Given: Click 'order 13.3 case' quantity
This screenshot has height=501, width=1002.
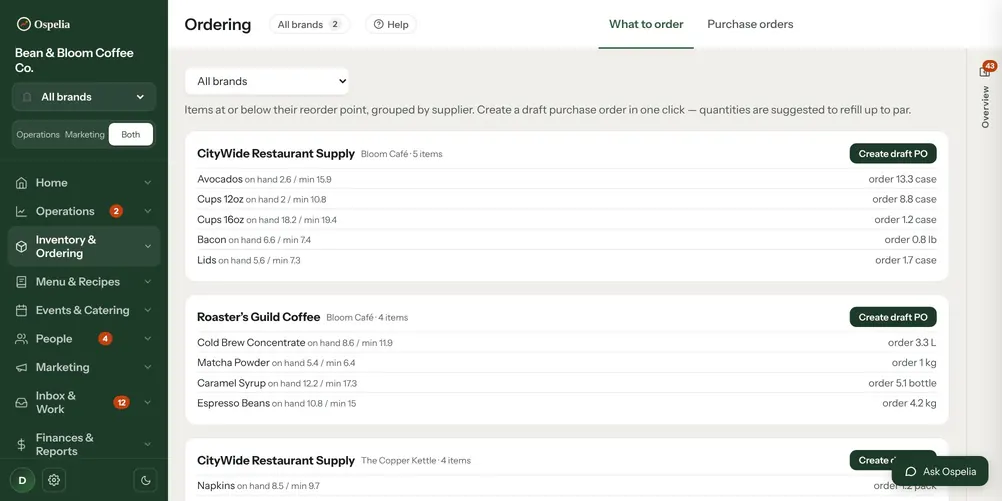Looking at the screenshot, I should [902, 180].
